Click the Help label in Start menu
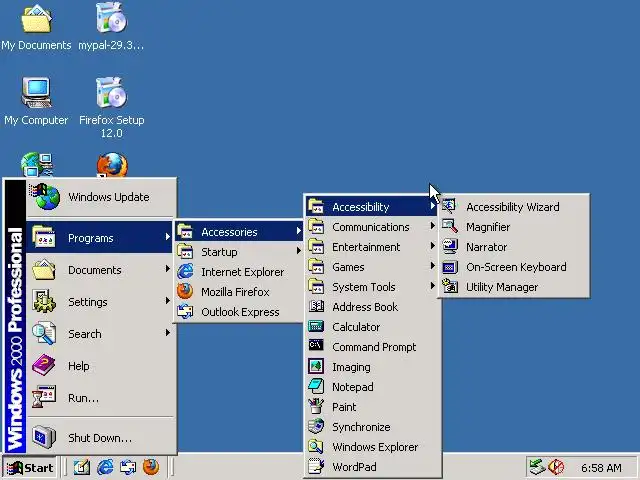The width and height of the screenshot is (640, 480). (79, 366)
